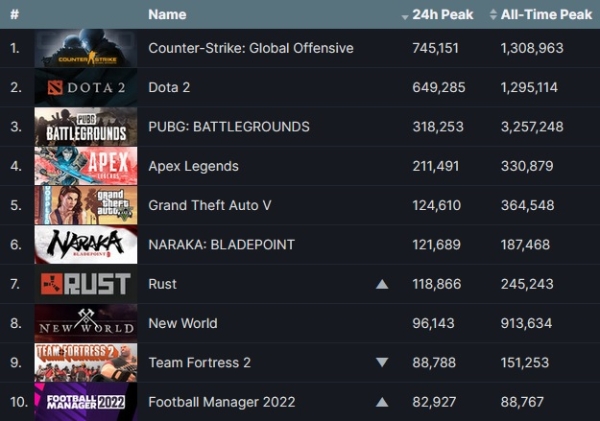Open the Counter-Strike: Global Offensive name link
Screen dimensions: 600x421
pyautogui.click(x=250, y=48)
